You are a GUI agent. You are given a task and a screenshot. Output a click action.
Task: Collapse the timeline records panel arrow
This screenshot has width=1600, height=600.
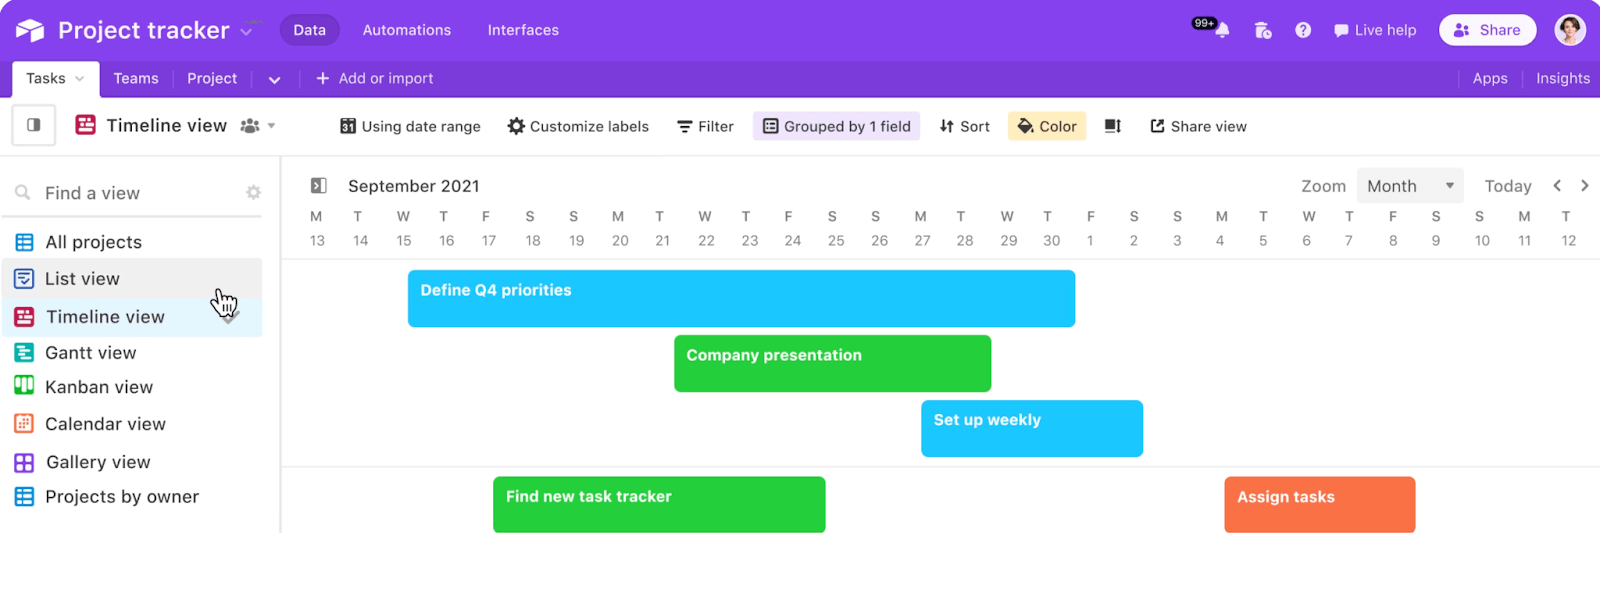point(317,185)
